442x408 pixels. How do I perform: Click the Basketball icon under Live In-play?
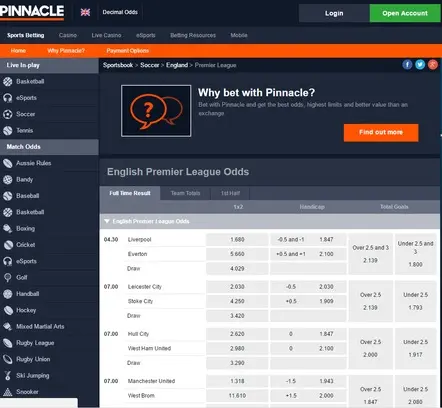pos(8,82)
